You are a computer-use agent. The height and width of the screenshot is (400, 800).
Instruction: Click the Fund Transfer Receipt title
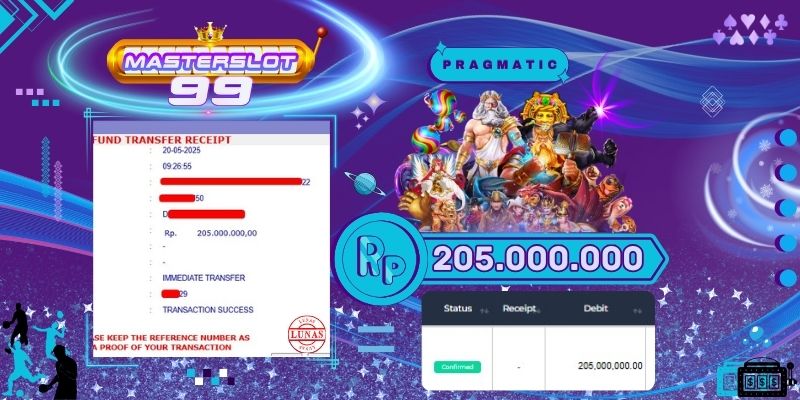tap(162, 140)
